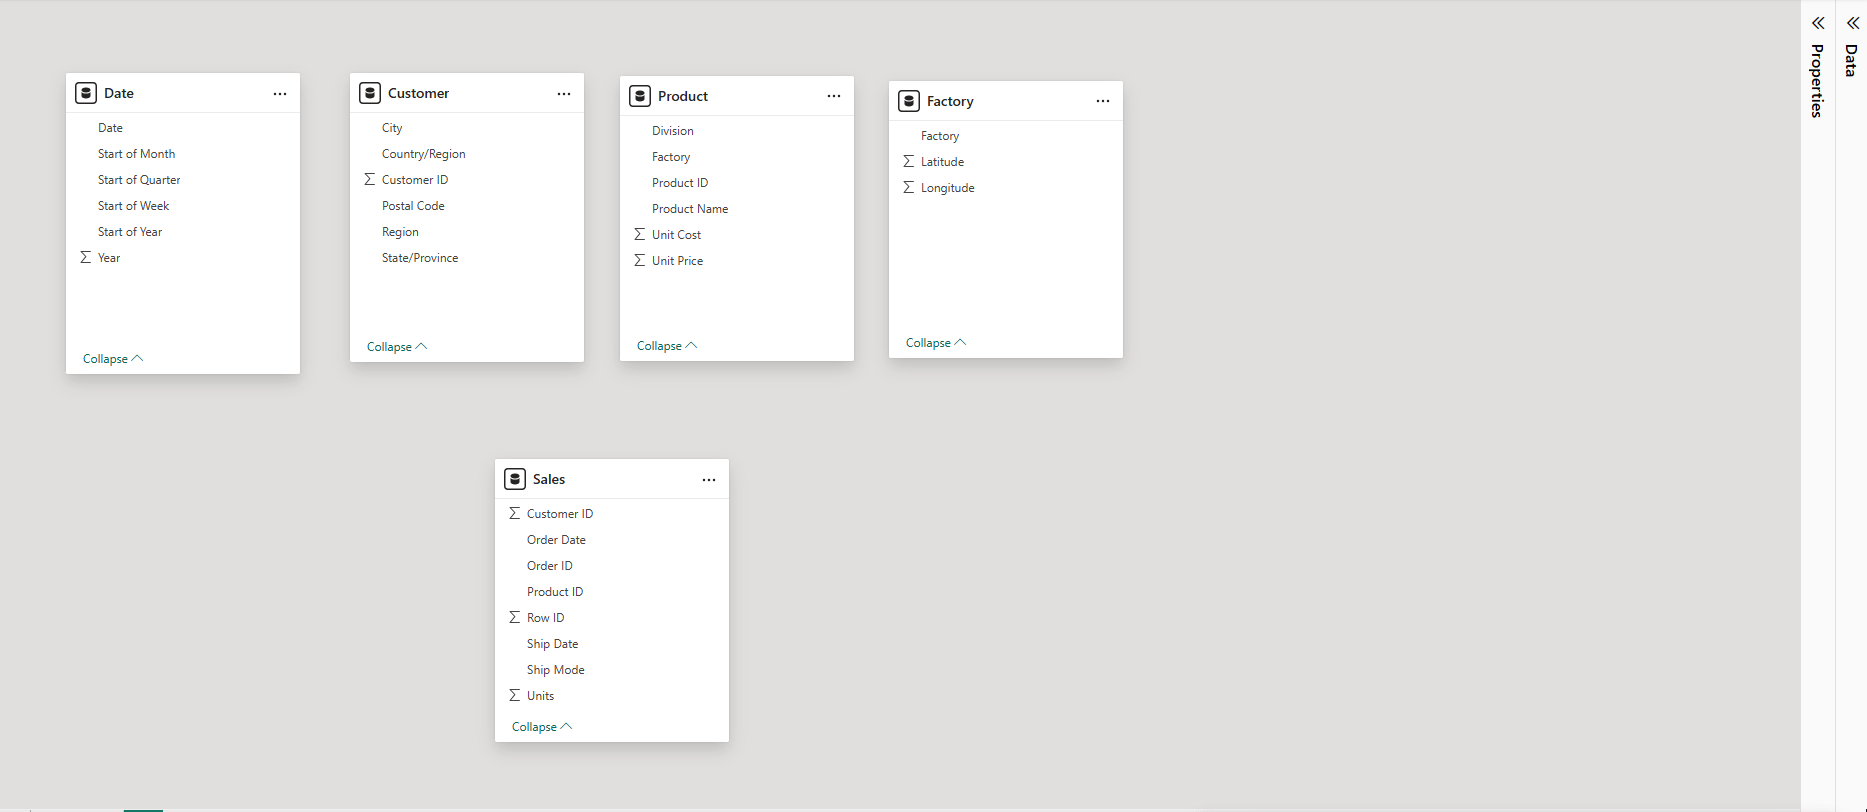Open the Data side tab

[1852, 60]
